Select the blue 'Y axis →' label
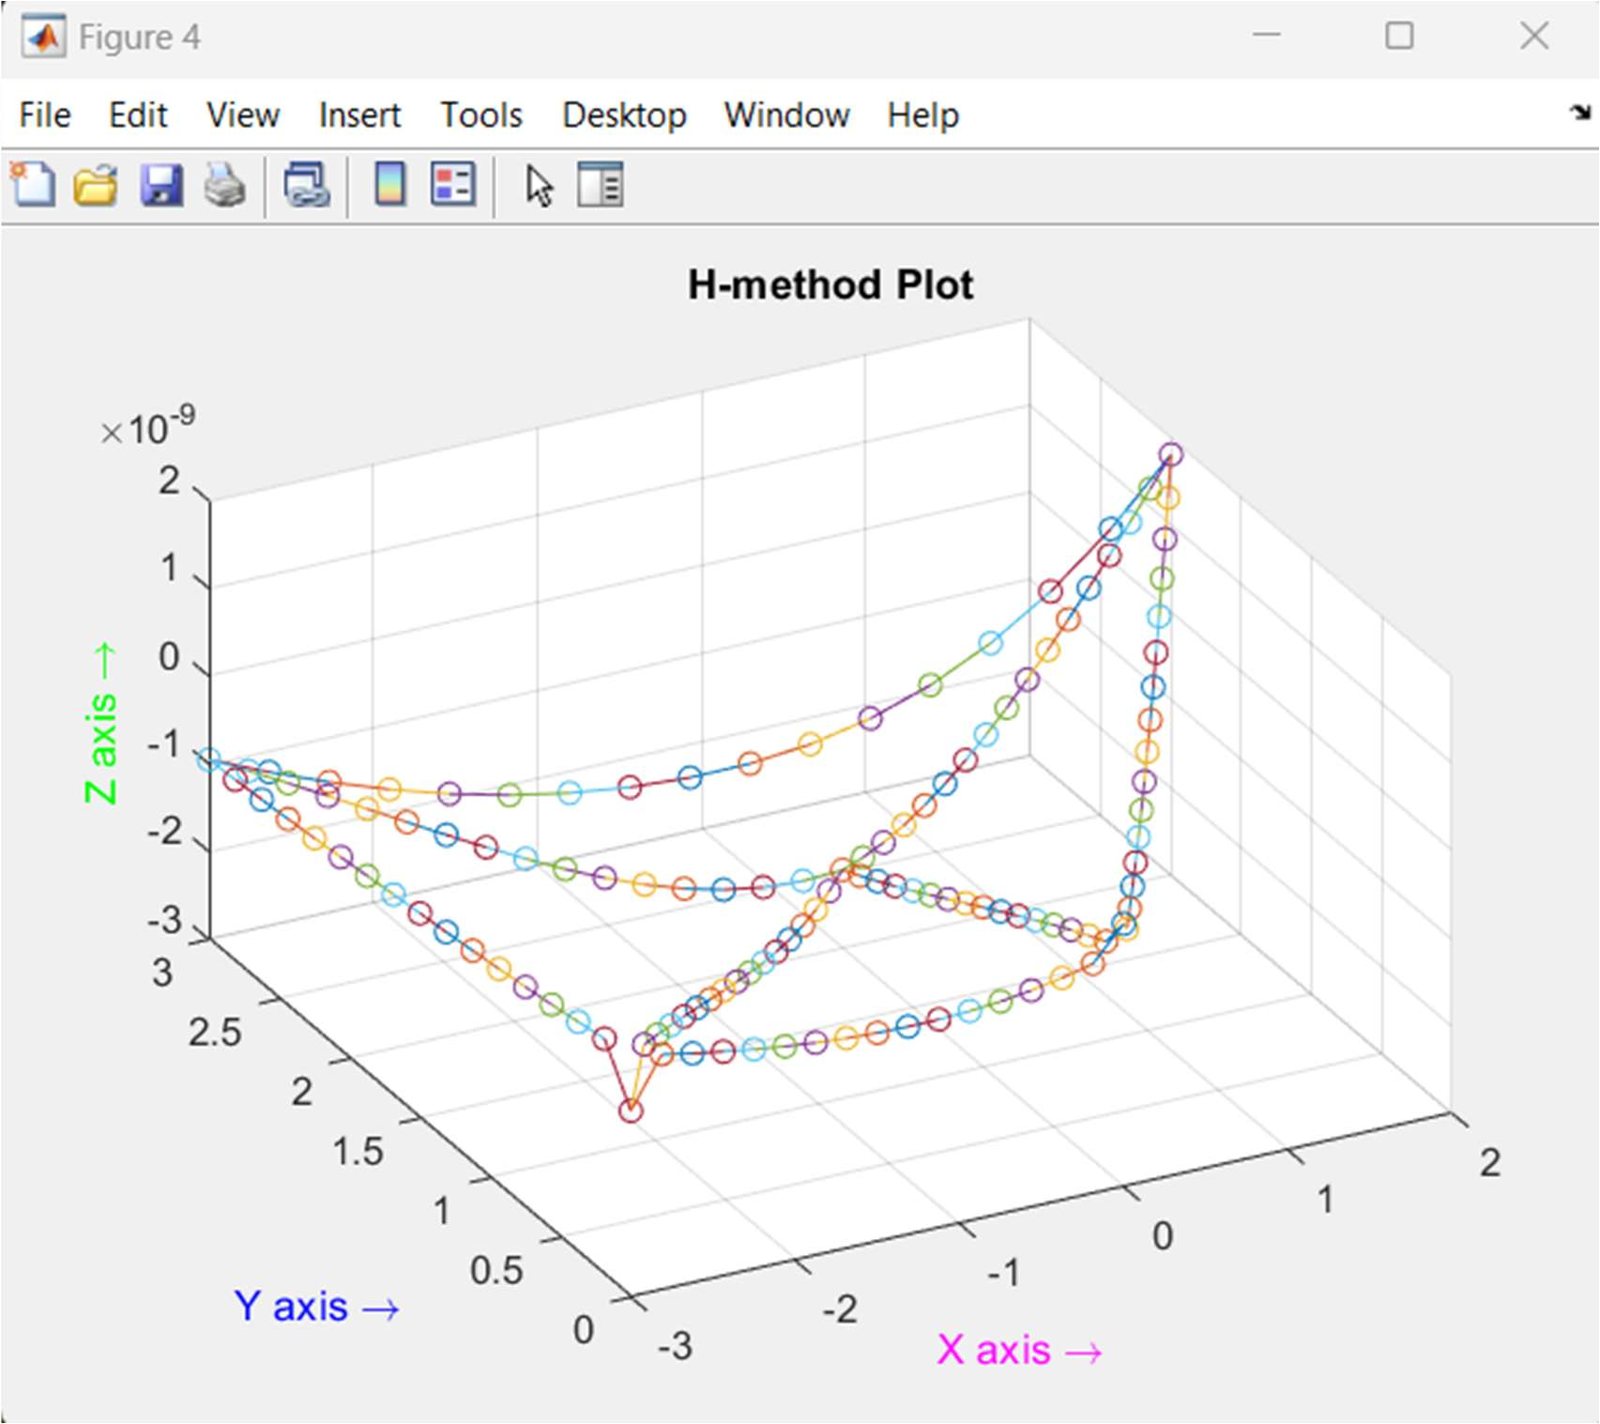This screenshot has height=1424, width=1600. pos(317,1306)
